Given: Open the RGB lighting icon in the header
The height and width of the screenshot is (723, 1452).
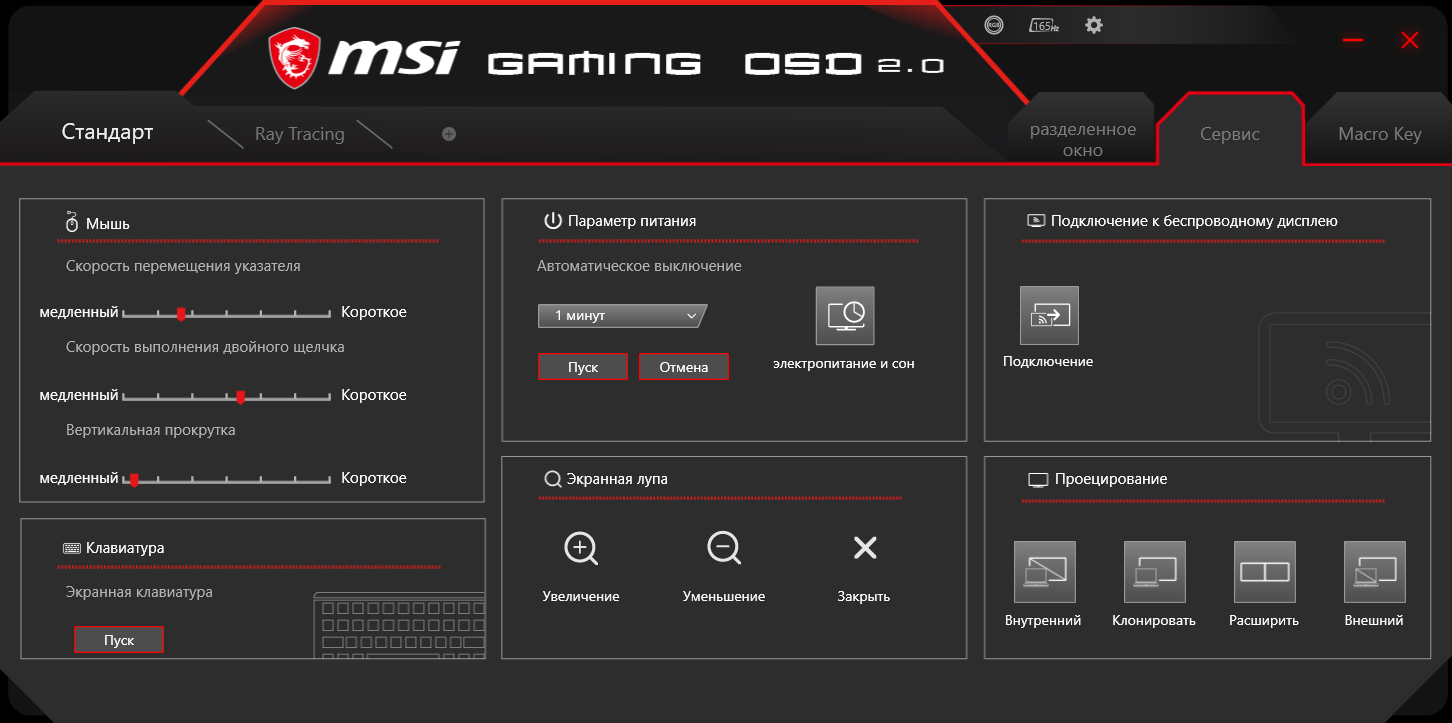Looking at the screenshot, I should [993, 25].
